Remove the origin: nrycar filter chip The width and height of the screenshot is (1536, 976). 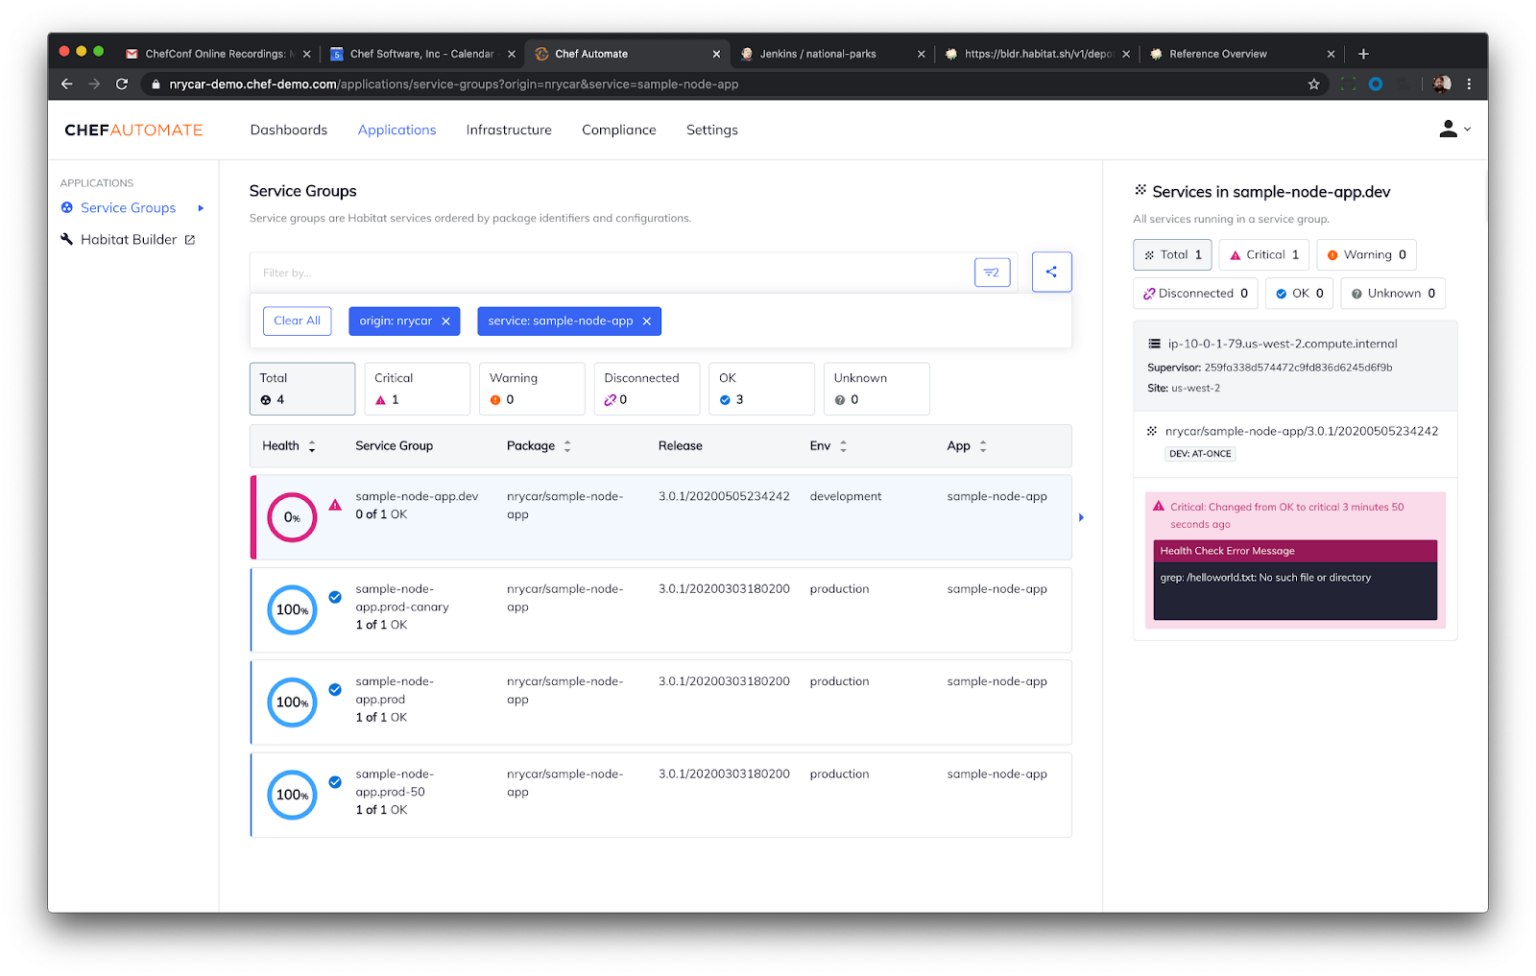click(x=446, y=321)
